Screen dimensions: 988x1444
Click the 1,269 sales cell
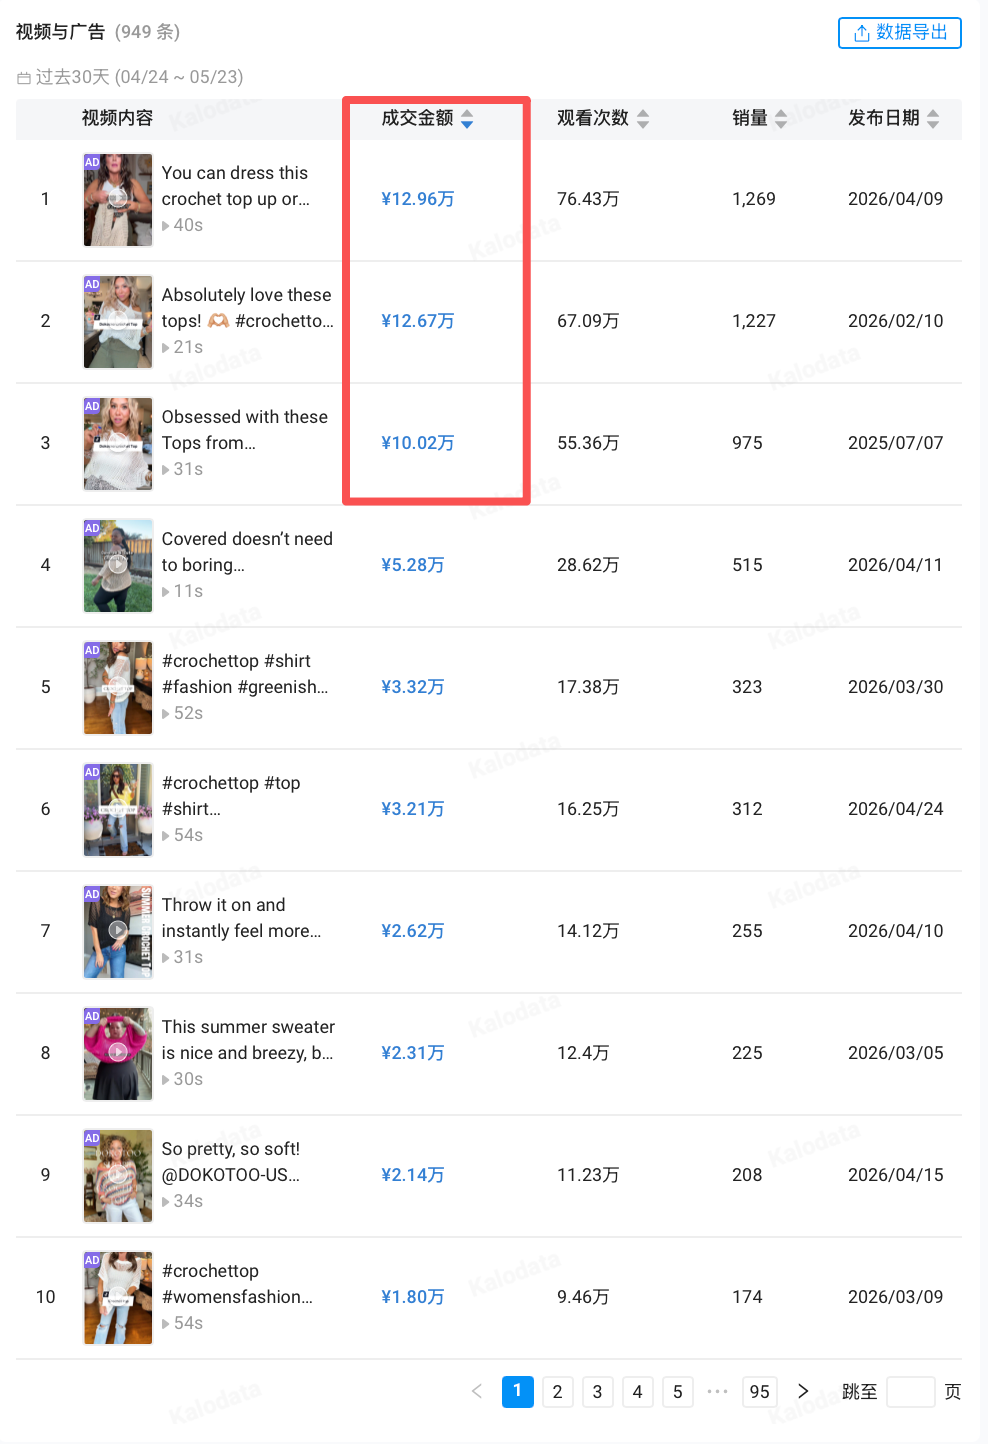click(x=754, y=199)
